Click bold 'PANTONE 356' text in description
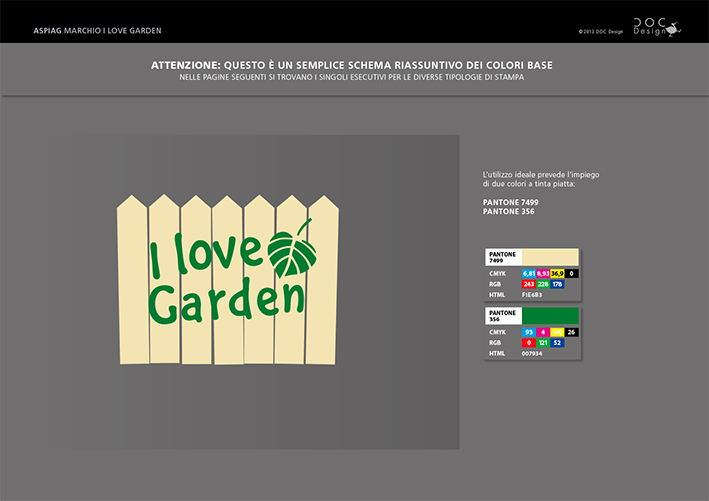Screen dimensions: 709x501 [x=508, y=212]
